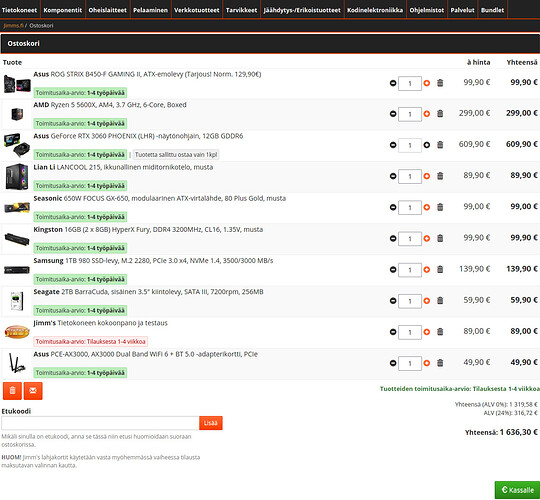Edit quantity field for AMD Ryzen 5 5600X

click(410, 114)
